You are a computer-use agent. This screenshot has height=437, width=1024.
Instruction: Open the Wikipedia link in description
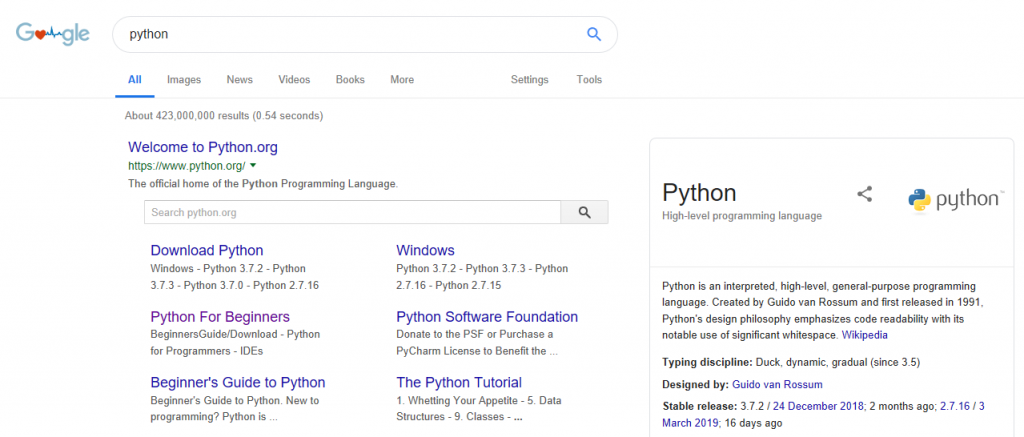(x=864, y=335)
